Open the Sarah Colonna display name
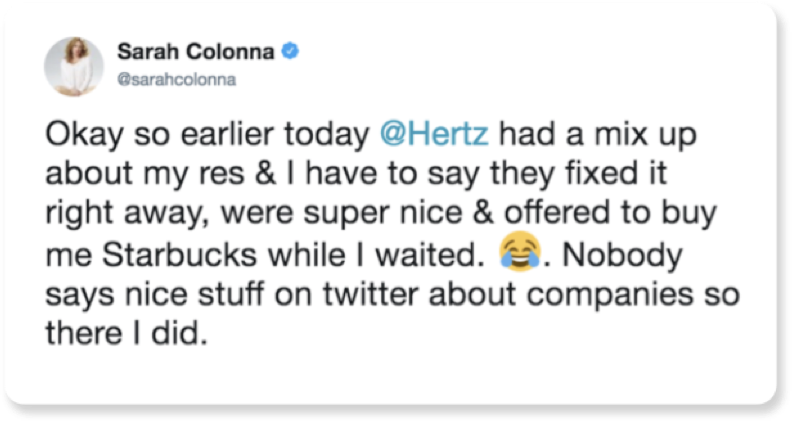792x422 pixels. tap(195, 52)
